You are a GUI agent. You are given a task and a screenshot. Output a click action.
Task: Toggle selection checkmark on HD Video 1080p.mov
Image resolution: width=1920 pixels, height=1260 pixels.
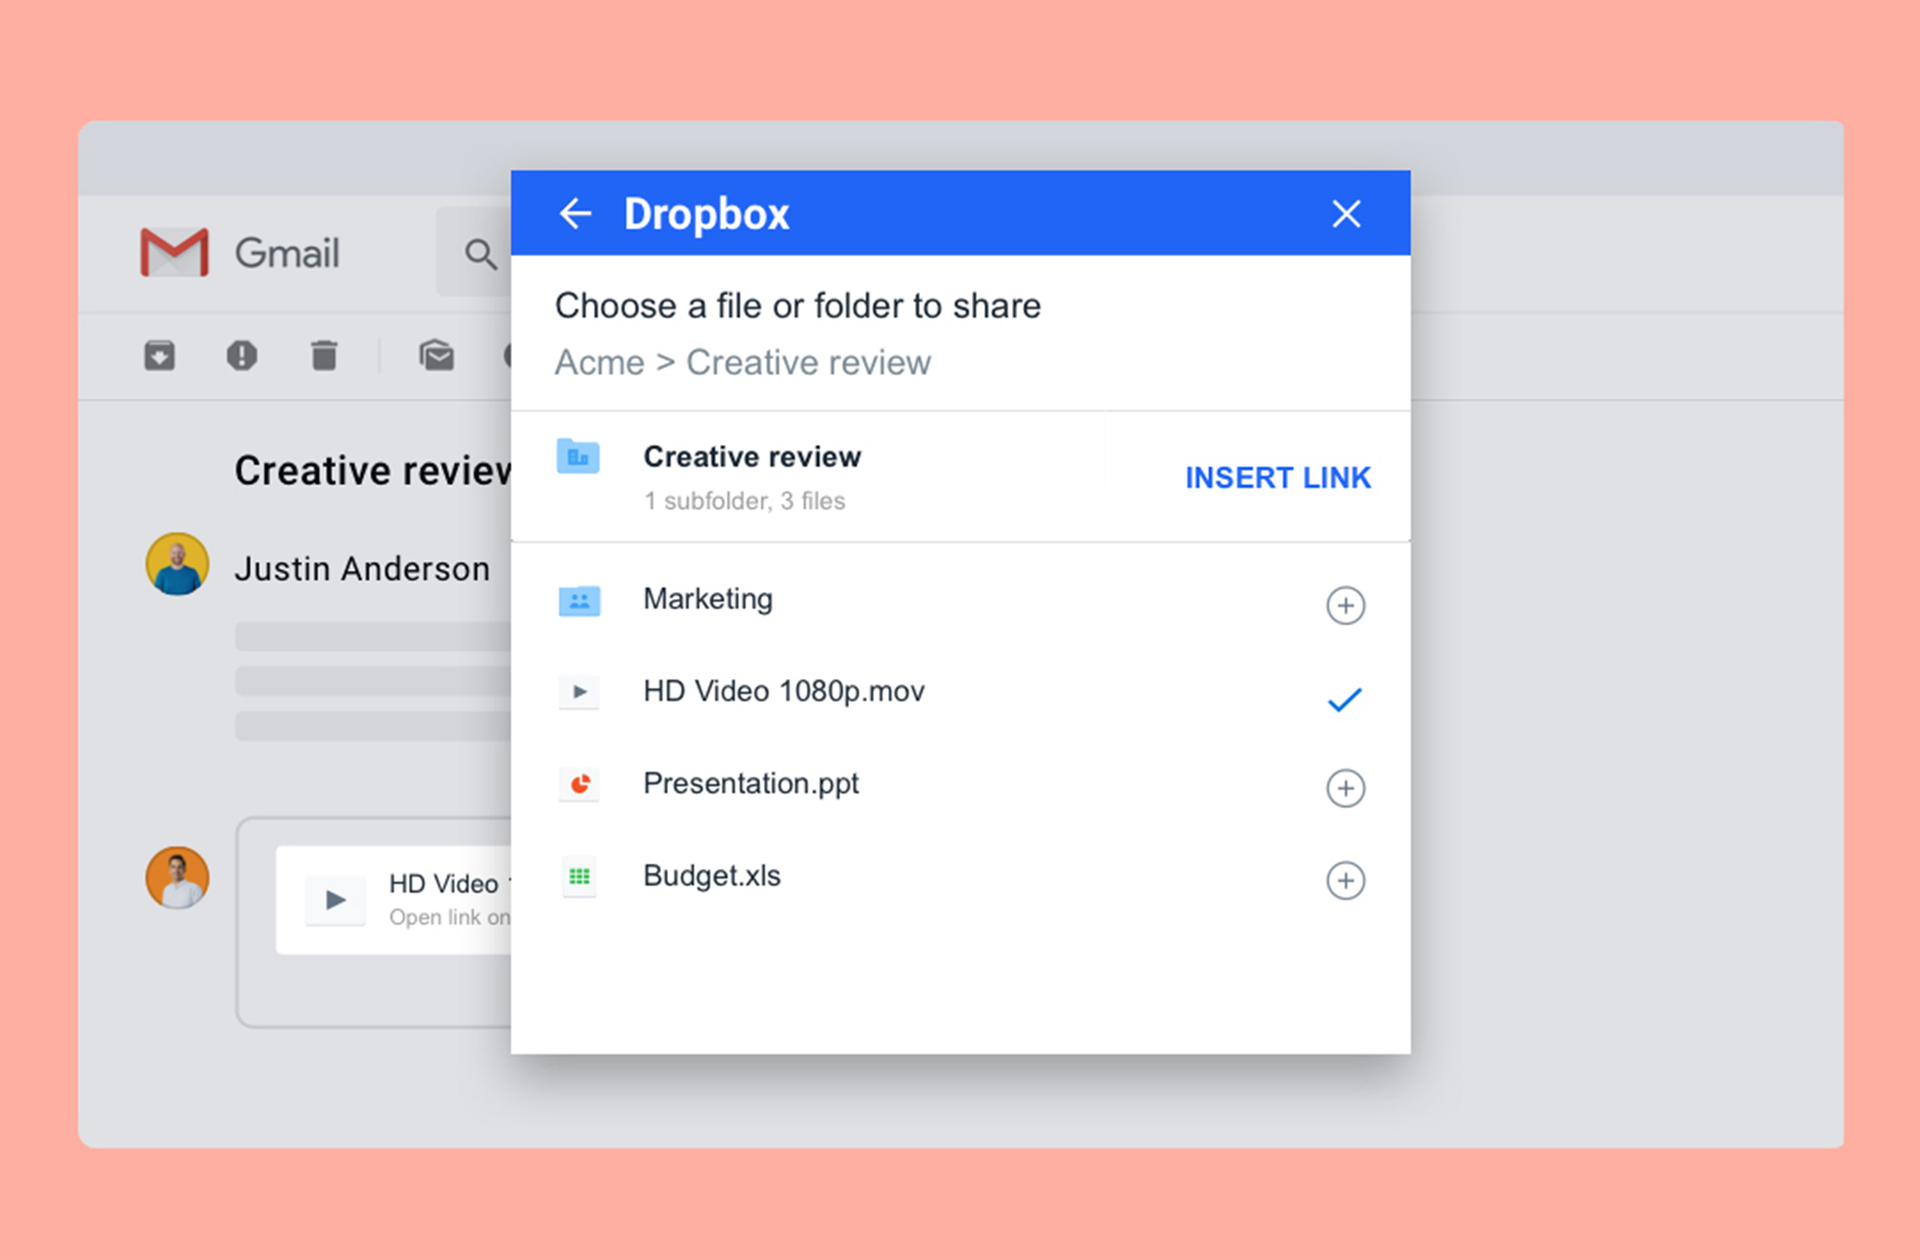pyautogui.click(x=1342, y=699)
